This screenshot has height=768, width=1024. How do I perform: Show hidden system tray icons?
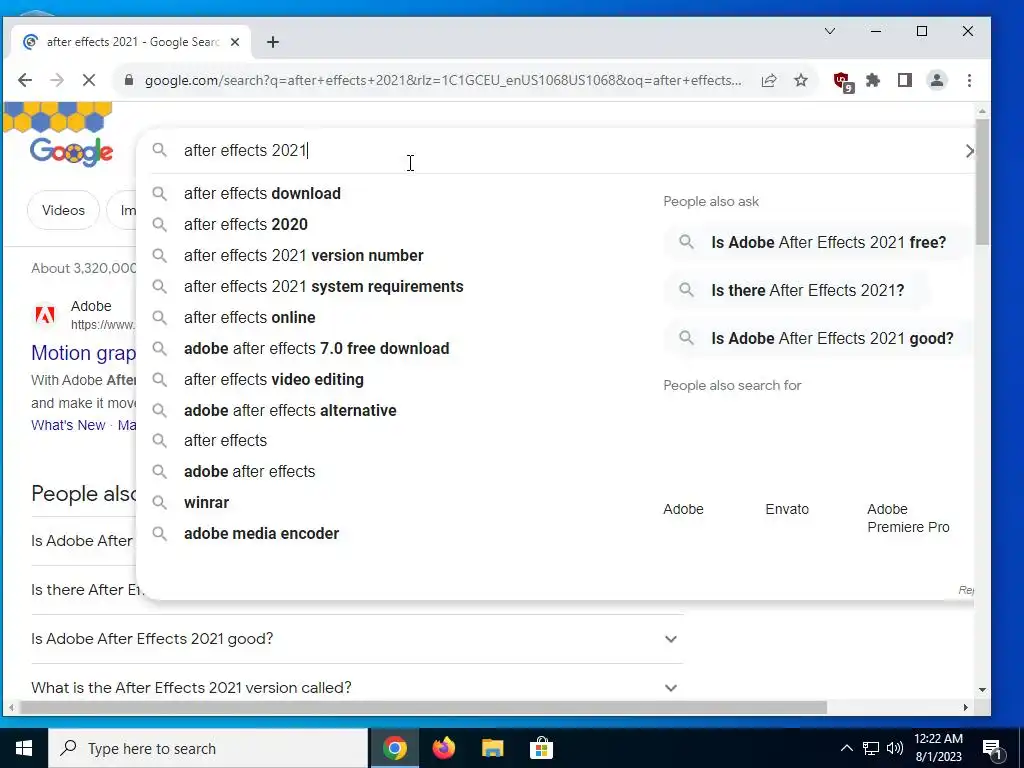846,748
